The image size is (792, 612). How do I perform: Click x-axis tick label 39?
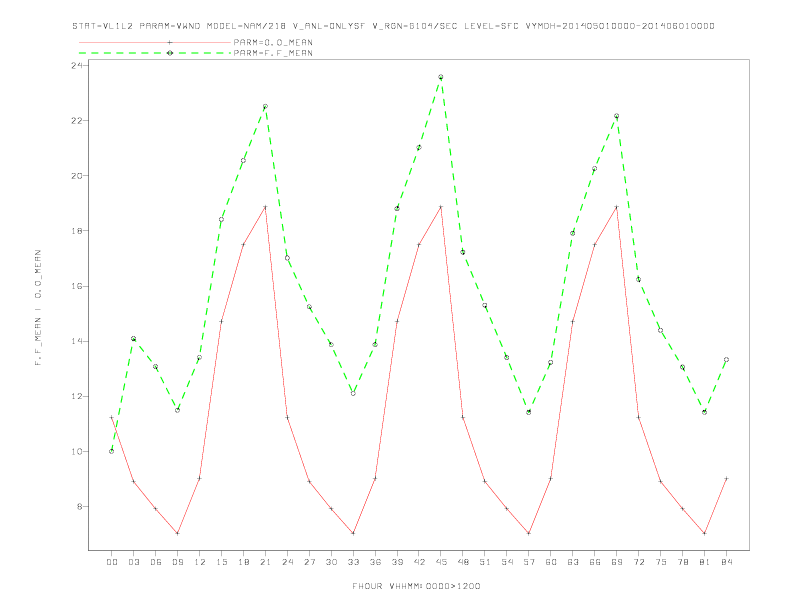397,562
